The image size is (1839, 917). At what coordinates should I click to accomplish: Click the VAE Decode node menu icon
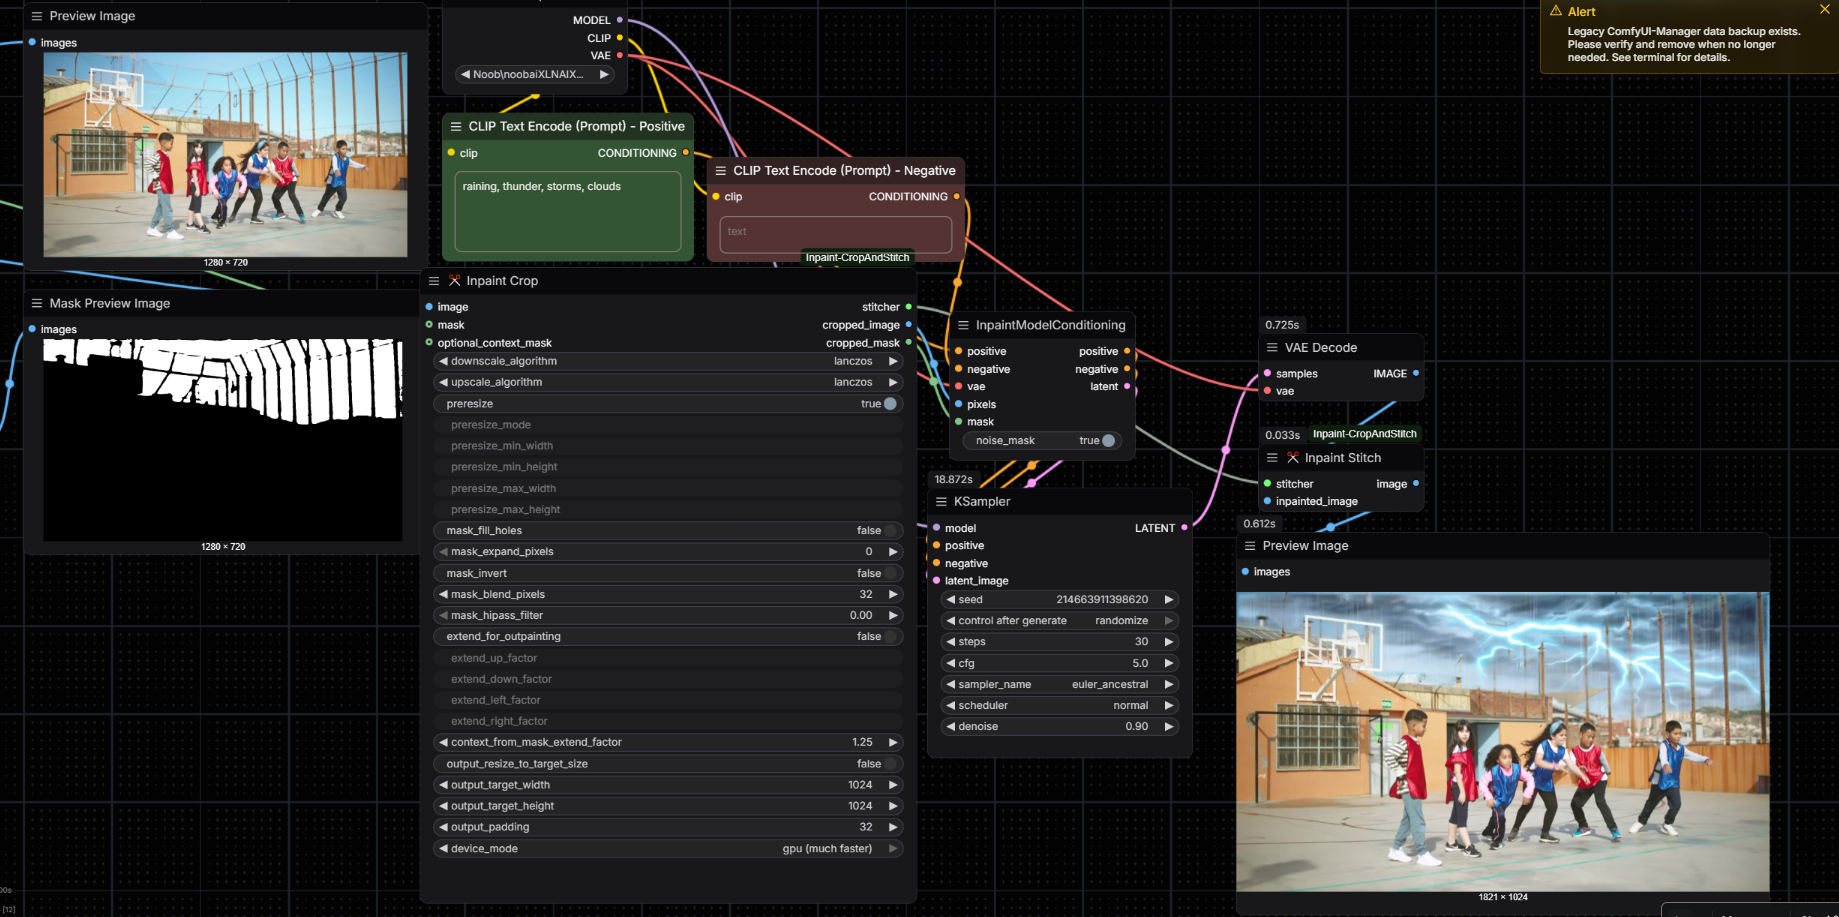click(1272, 348)
